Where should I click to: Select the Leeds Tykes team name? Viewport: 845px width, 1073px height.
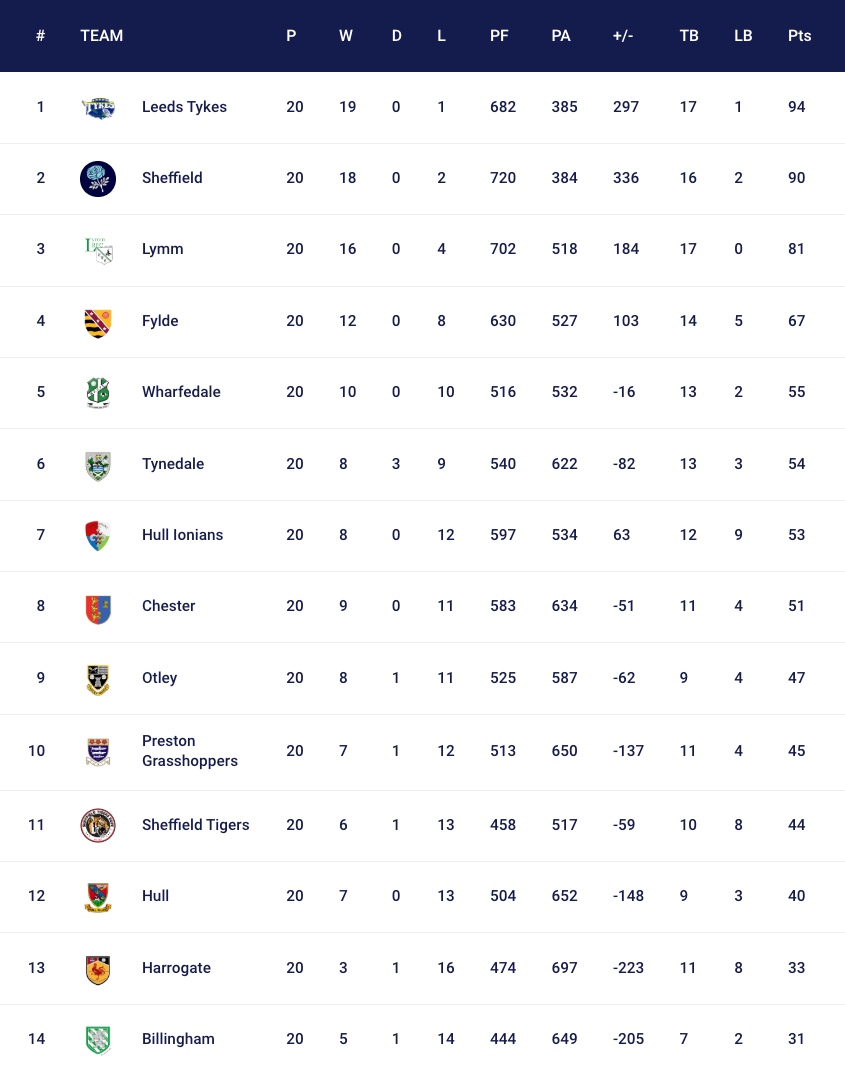click(x=184, y=107)
